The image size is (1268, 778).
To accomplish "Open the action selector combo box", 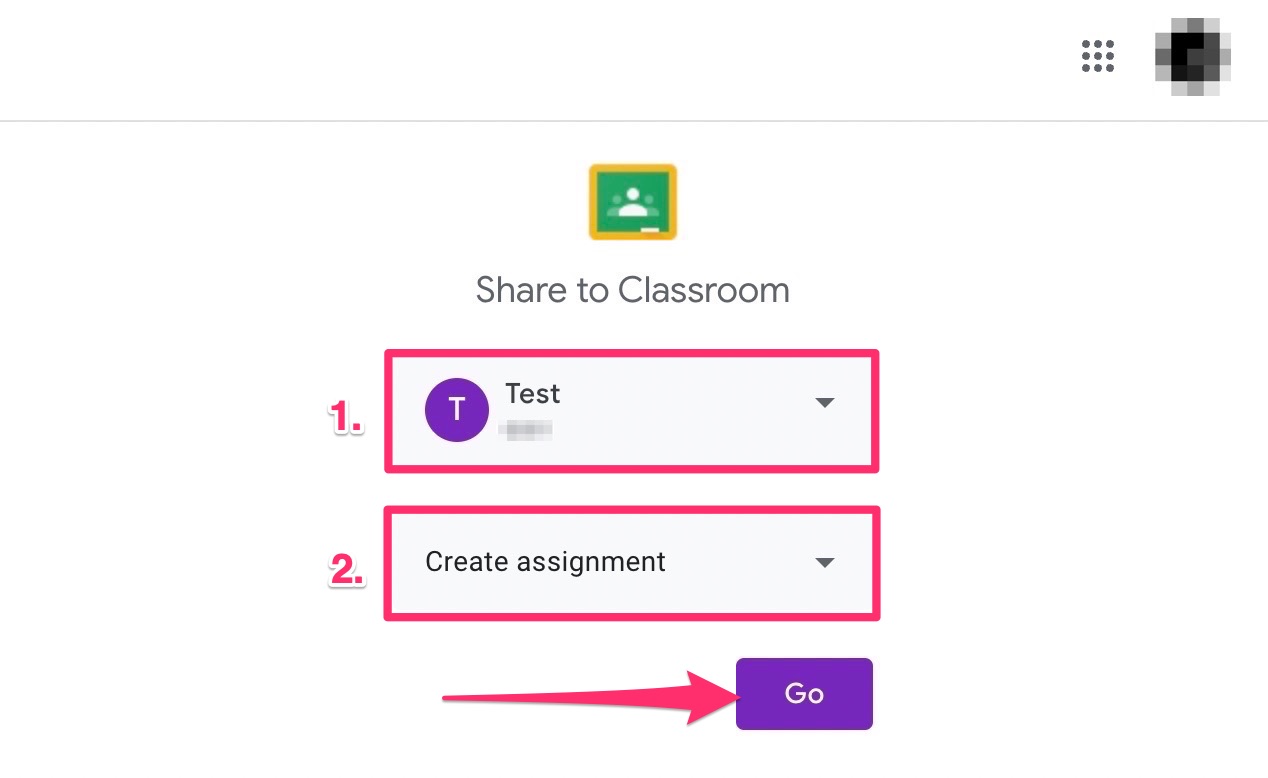I will click(x=632, y=563).
